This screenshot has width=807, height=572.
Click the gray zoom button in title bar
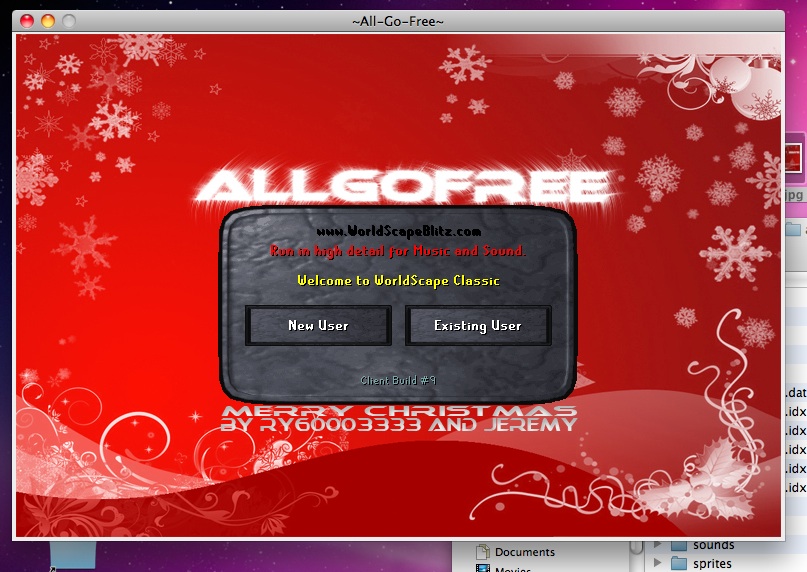pyautogui.click(x=69, y=21)
